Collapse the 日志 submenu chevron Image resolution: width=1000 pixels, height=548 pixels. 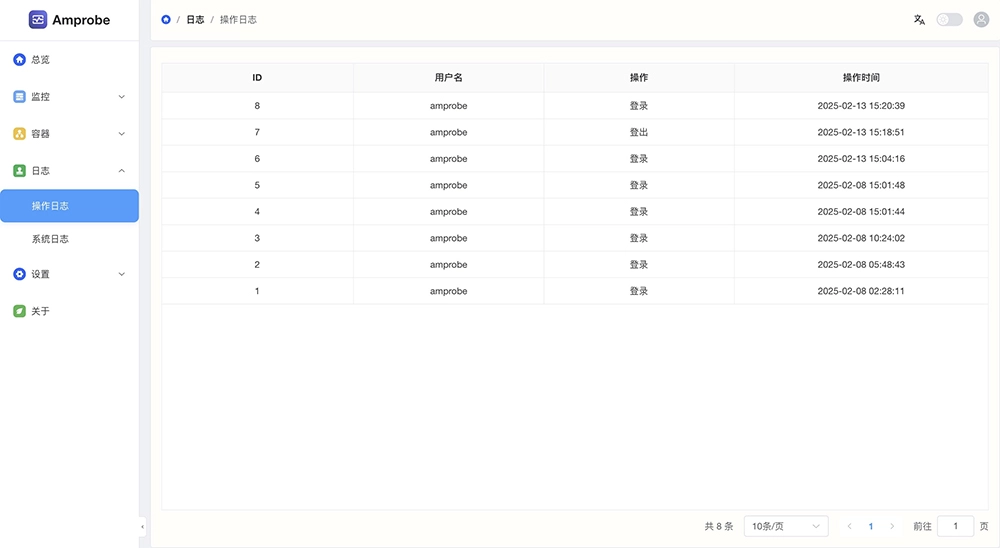point(122,171)
